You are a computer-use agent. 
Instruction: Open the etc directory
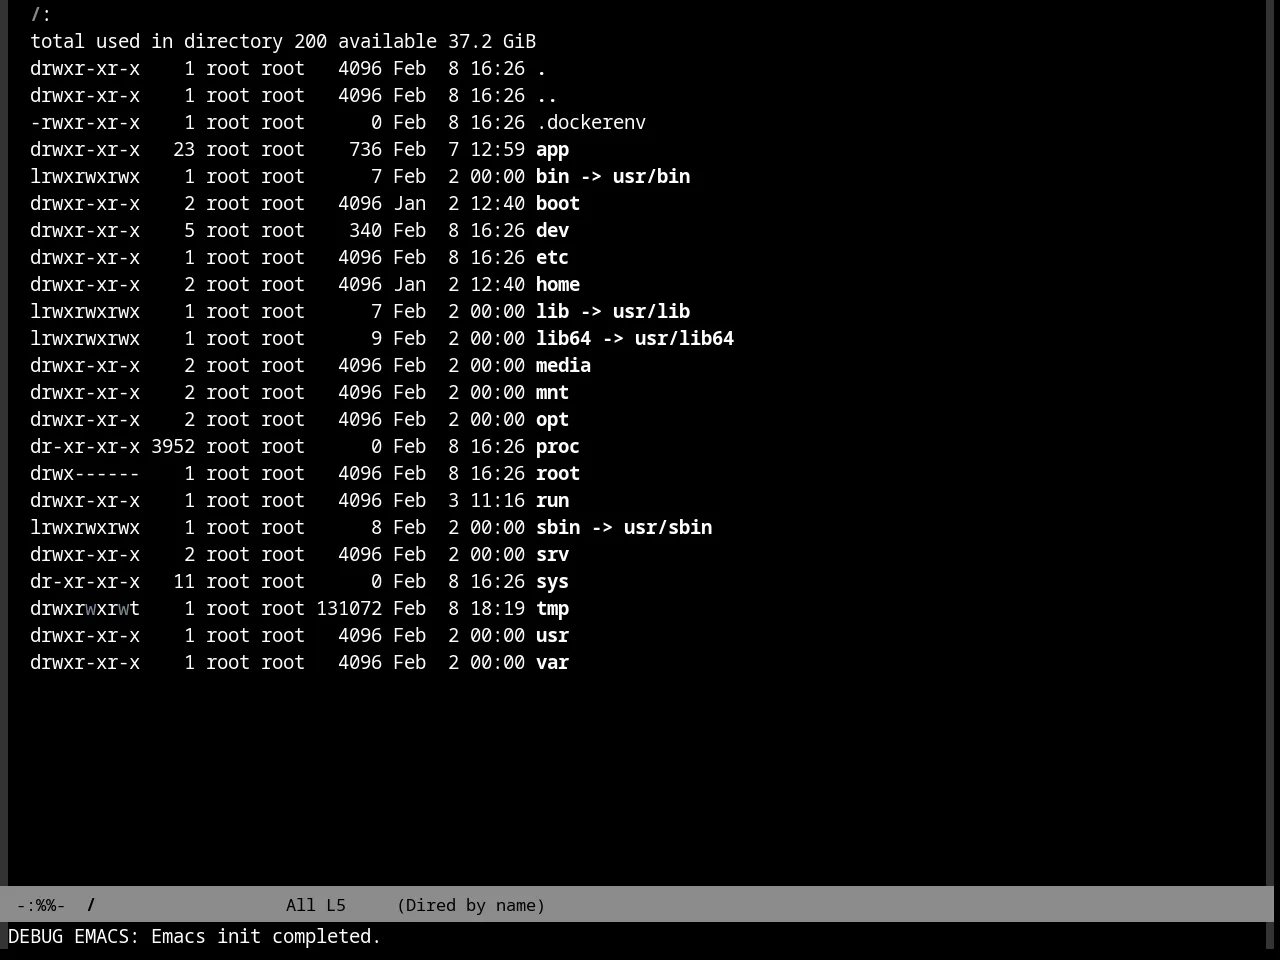(x=552, y=258)
